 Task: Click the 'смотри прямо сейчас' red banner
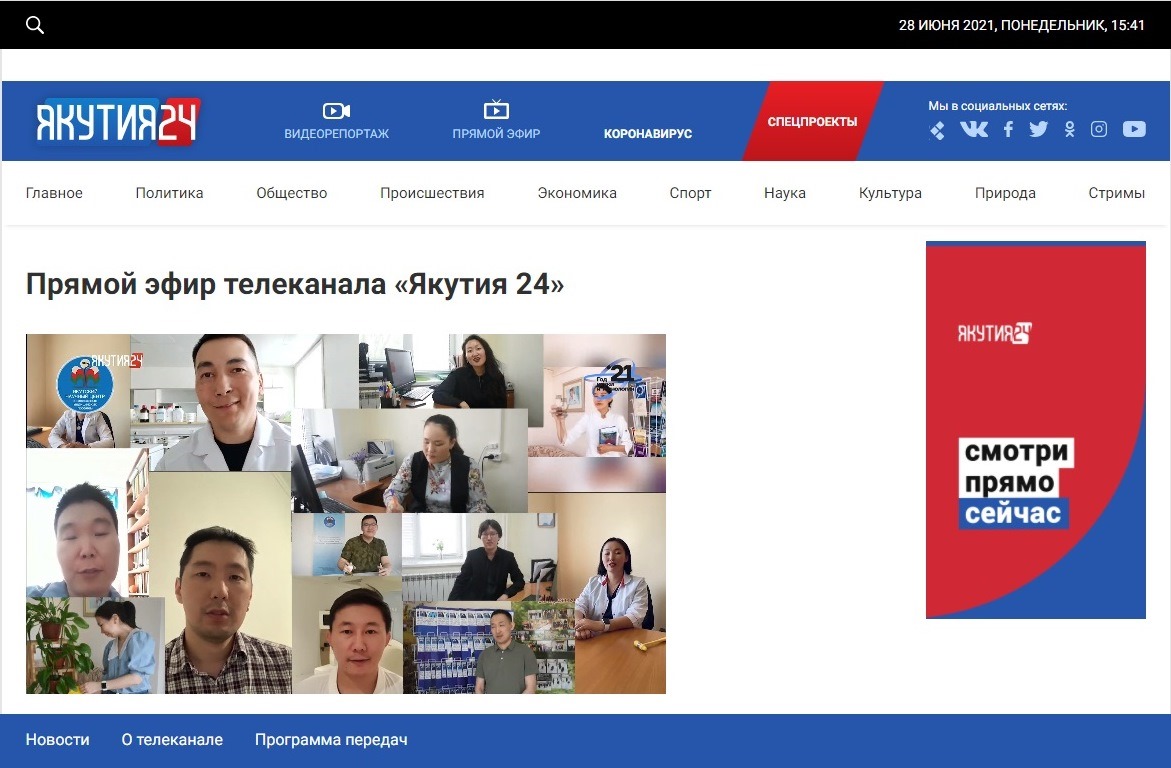pyautogui.click(x=1036, y=430)
